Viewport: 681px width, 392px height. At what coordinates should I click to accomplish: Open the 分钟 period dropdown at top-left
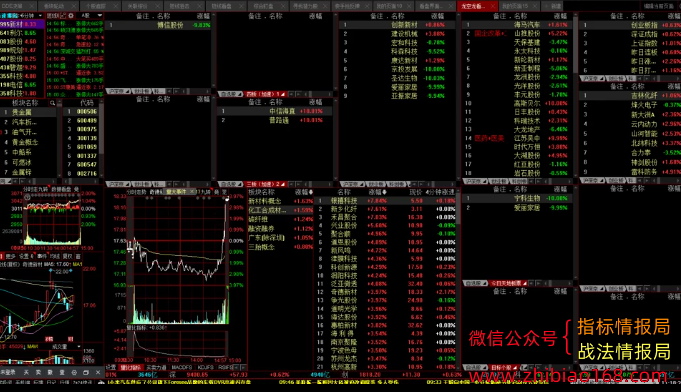[32, 16]
